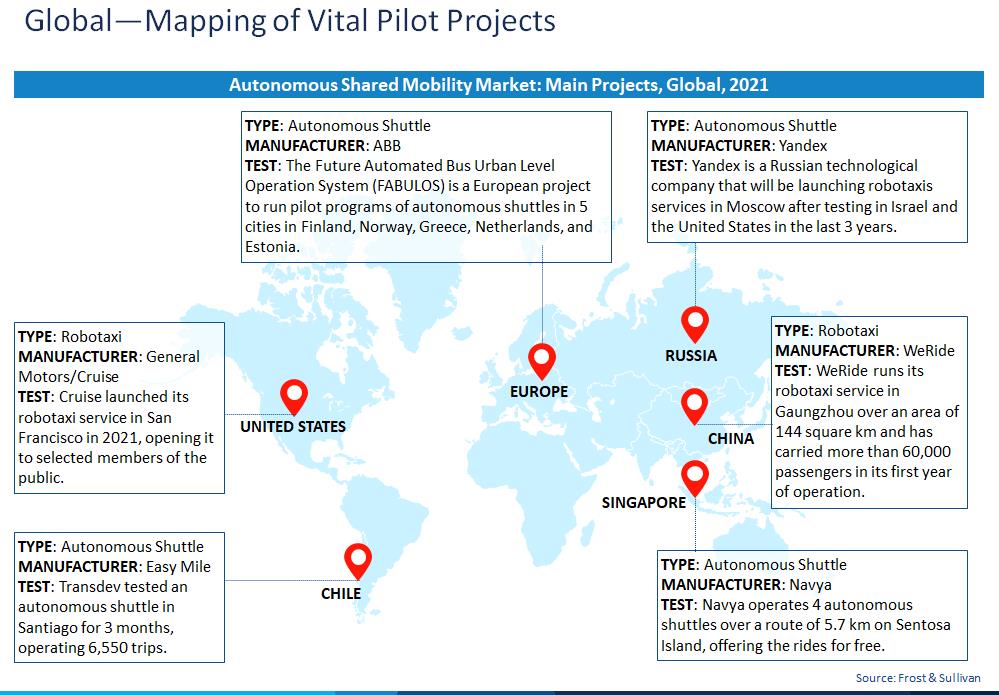
Task: Click the line 'shuttles over a route of 5.7 km on Sentosa'
Action: (x=806, y=625)
